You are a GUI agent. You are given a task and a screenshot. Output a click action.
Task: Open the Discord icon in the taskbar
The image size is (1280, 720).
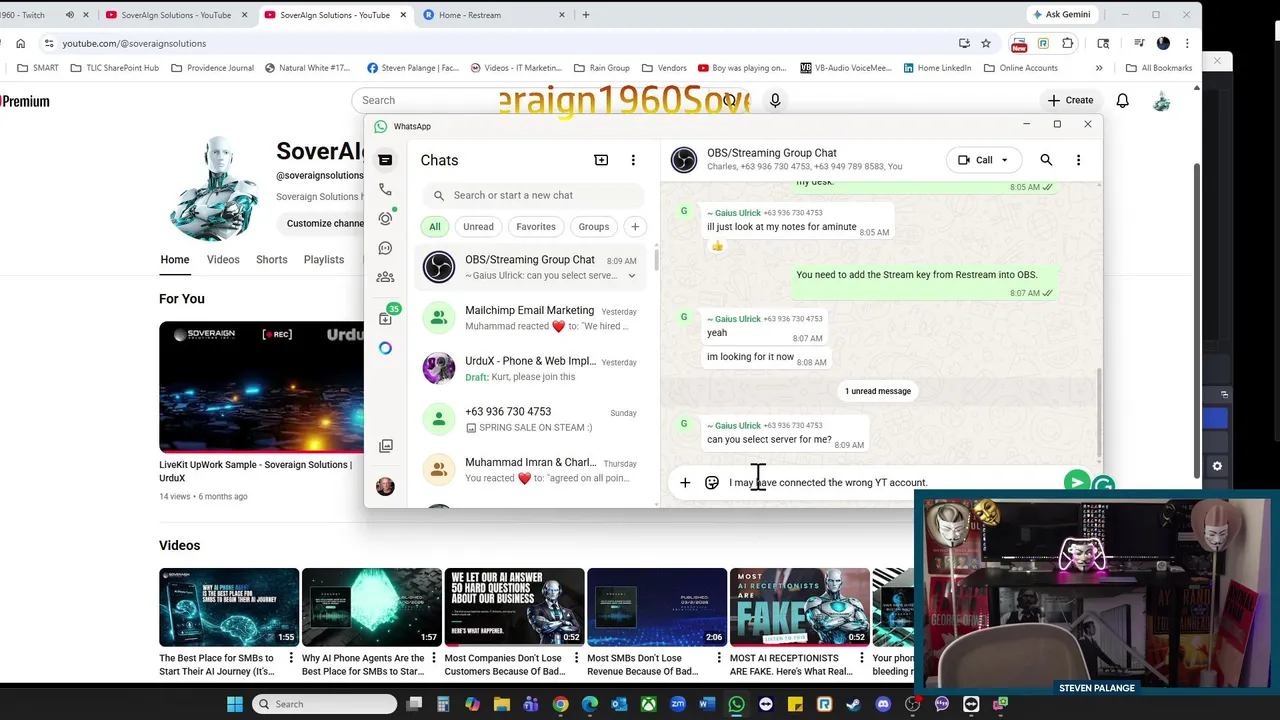tap(883, 704)
